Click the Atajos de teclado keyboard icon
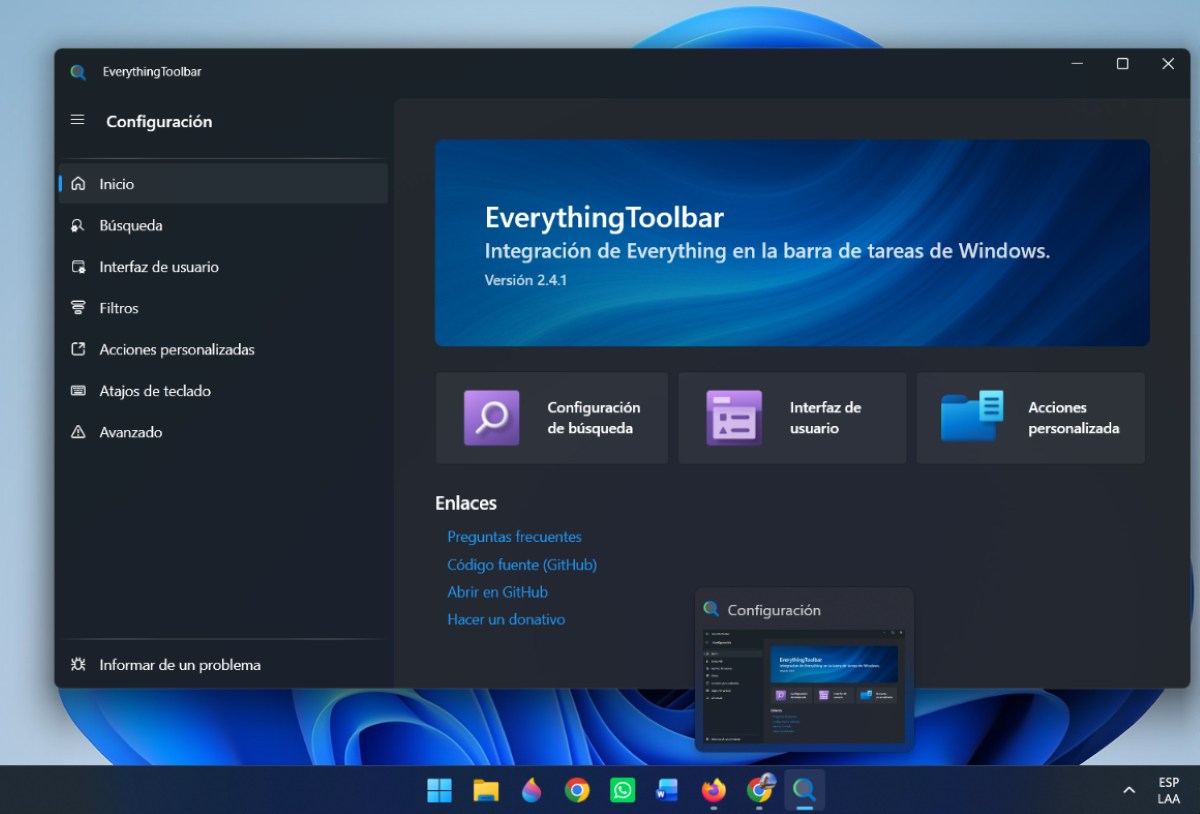 click(78, 391)
